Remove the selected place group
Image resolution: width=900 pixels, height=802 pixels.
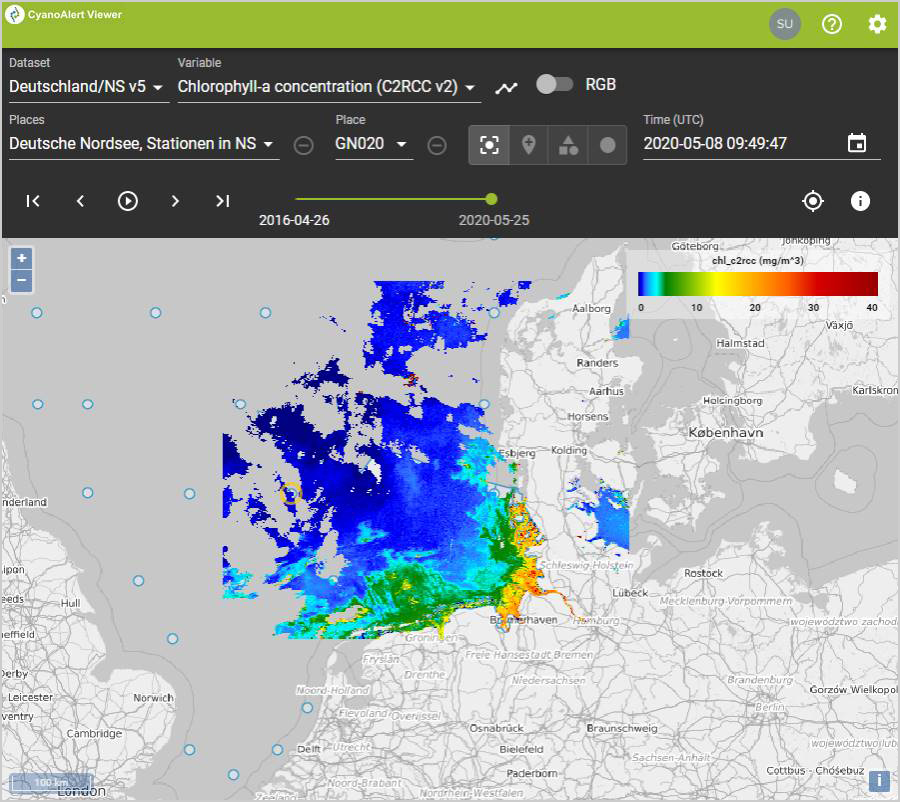pyautogui.click(x=303, y=145)
